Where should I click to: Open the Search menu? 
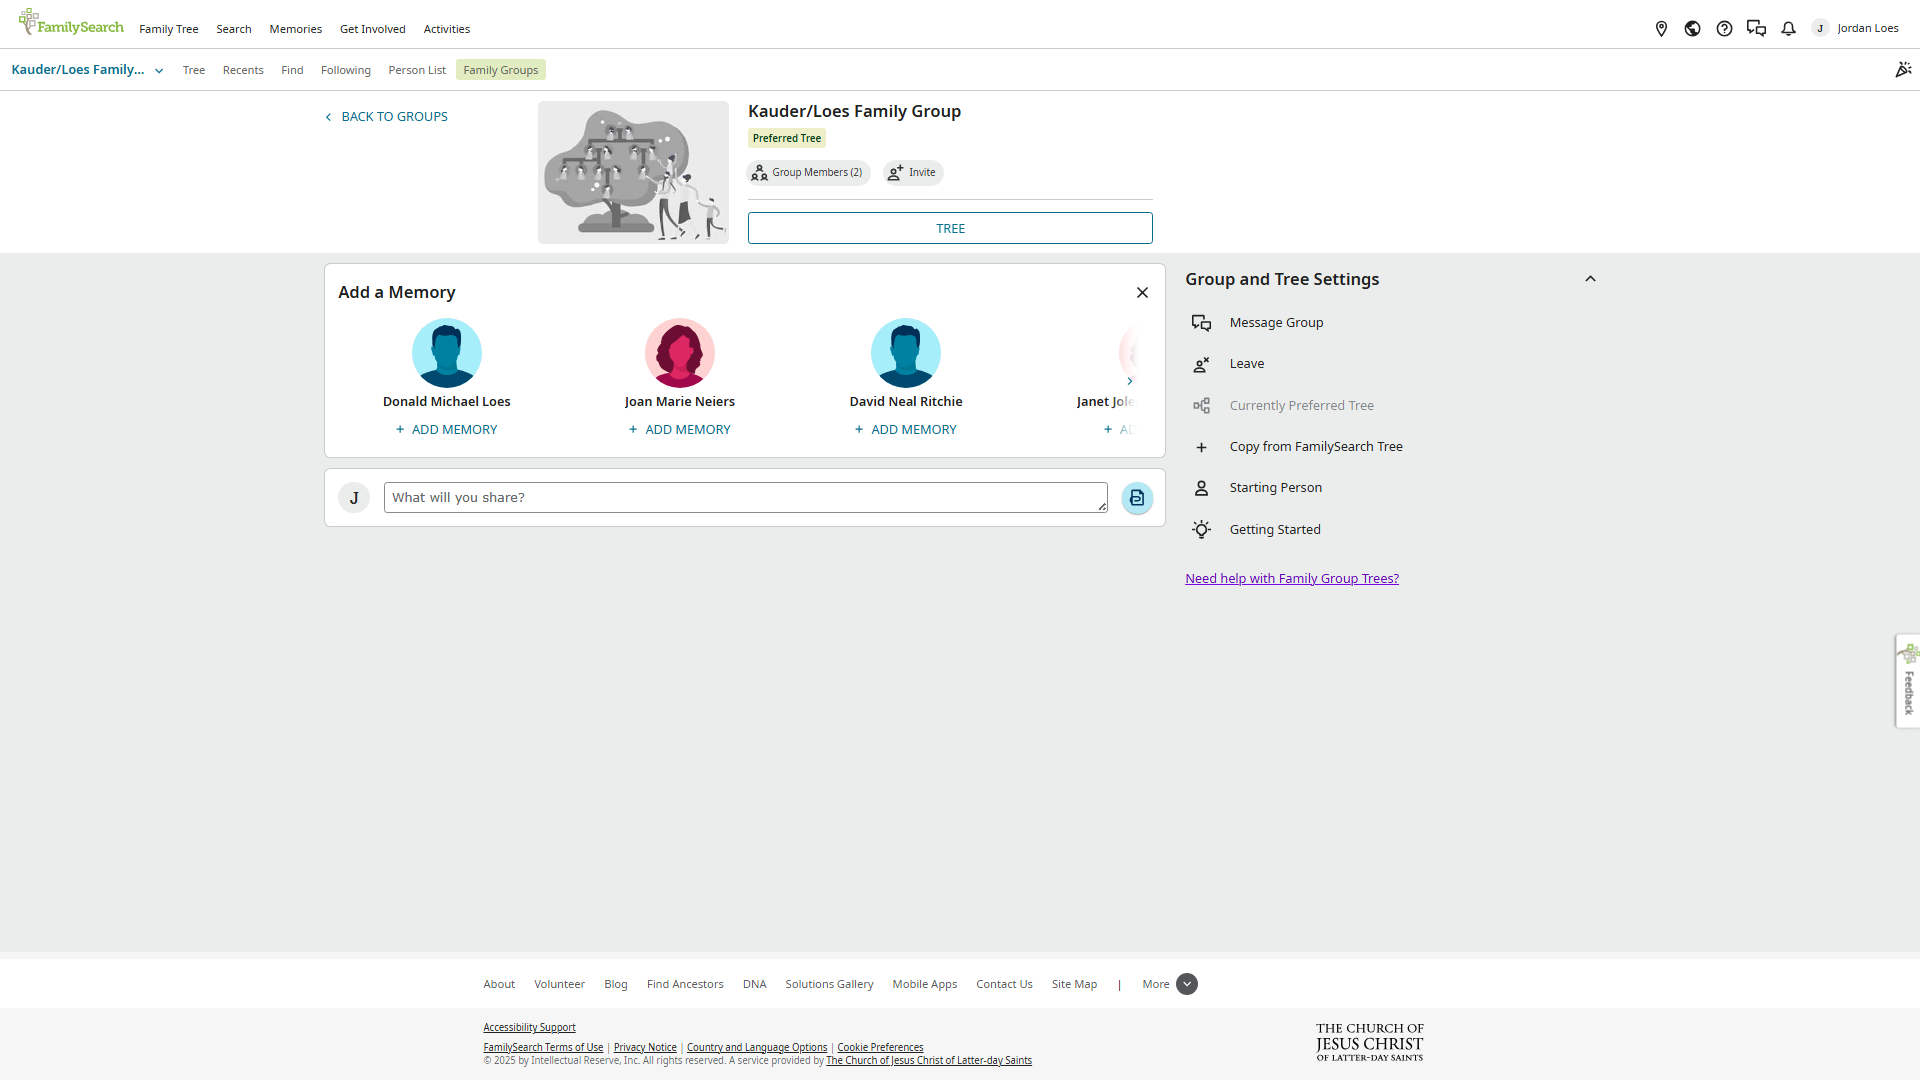(x=234, y=29)
